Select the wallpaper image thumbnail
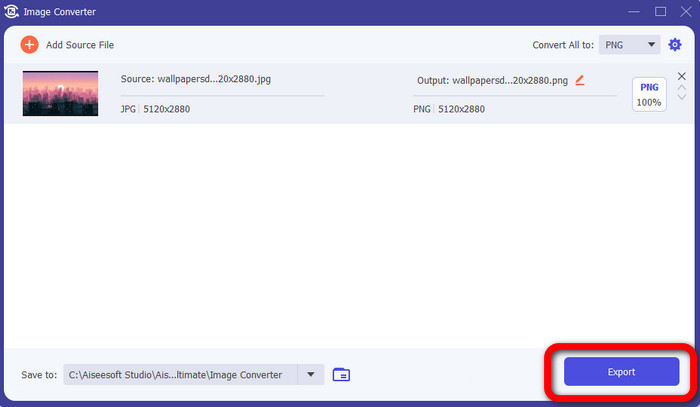 60,93
